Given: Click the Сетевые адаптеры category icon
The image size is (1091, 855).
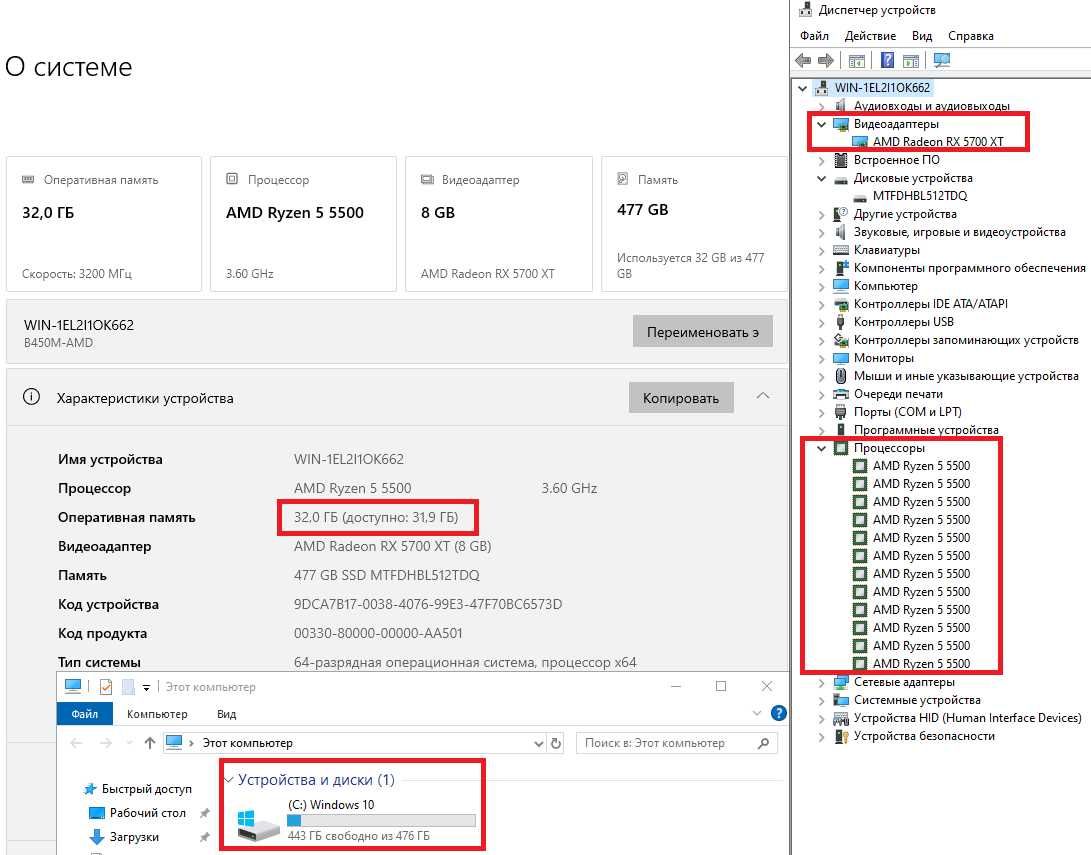Looking at the screenshot, I should tap(841, 682).
